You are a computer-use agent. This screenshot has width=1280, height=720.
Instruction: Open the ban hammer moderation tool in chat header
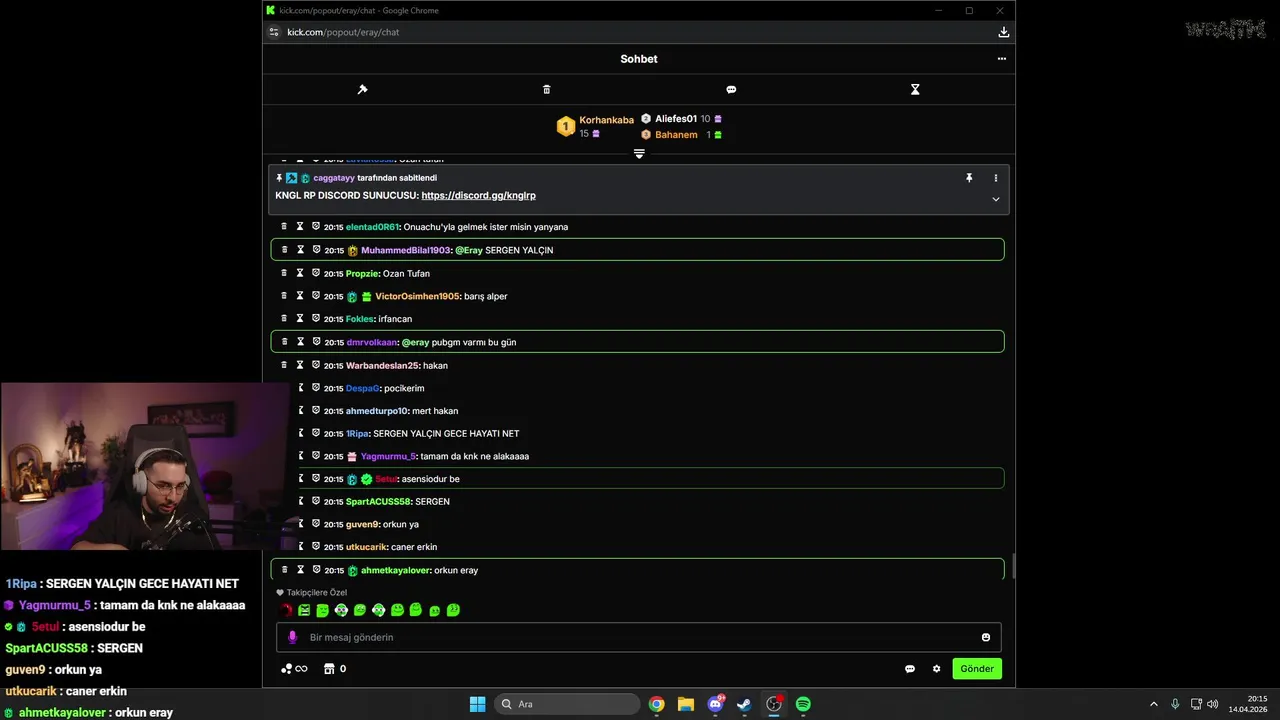coord(362,89)
